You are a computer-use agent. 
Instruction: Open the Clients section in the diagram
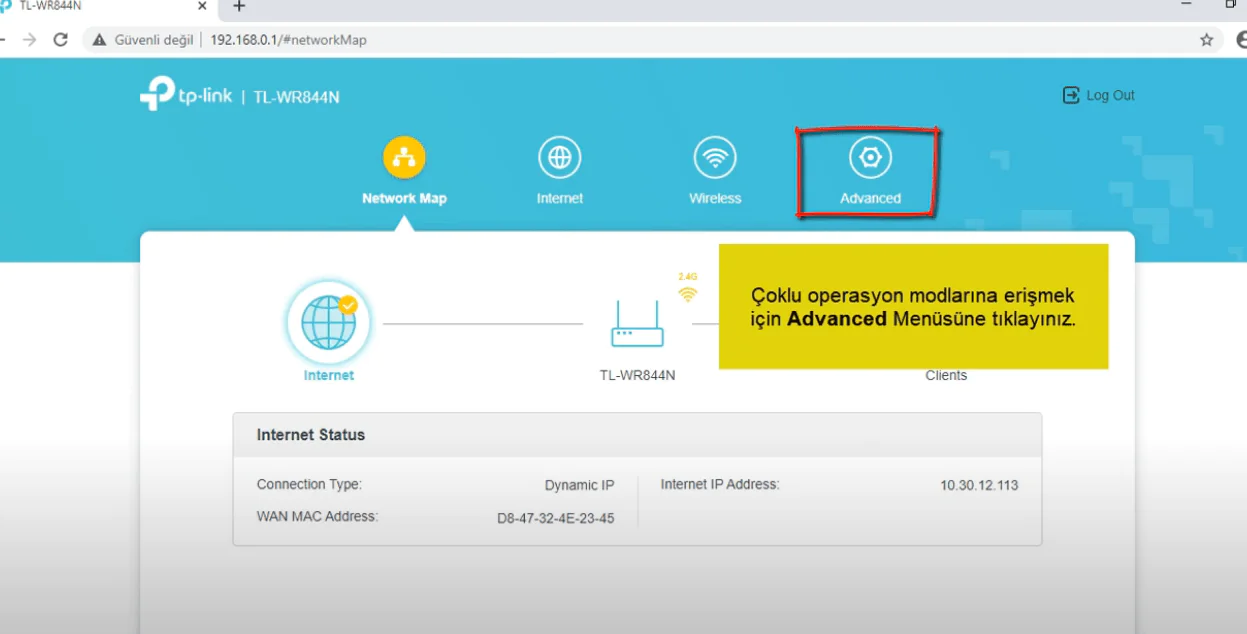945,376
